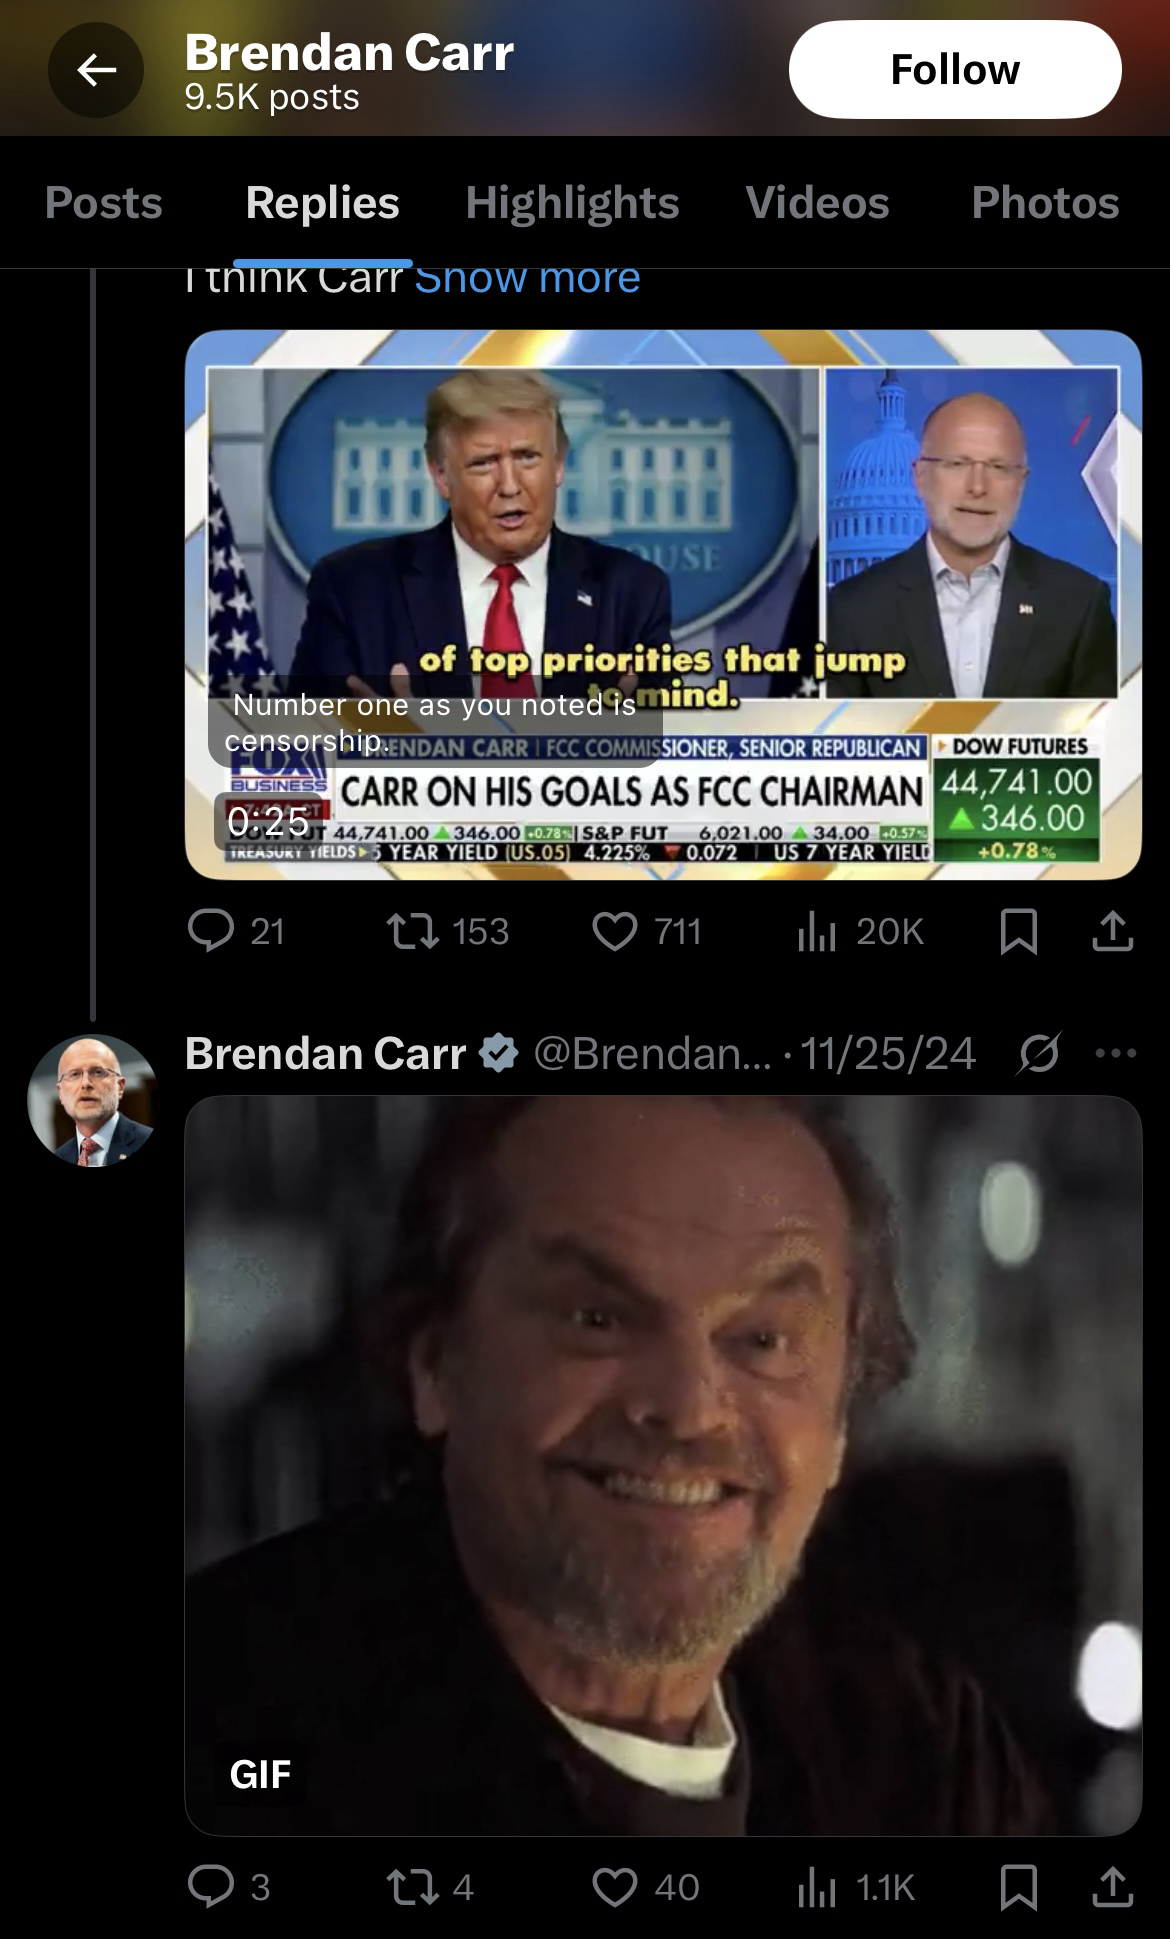Image resolution: width=1170 pixels, height=1939 pixels.
Task: Switch to the Posts tab
Action: click(103, 203)
